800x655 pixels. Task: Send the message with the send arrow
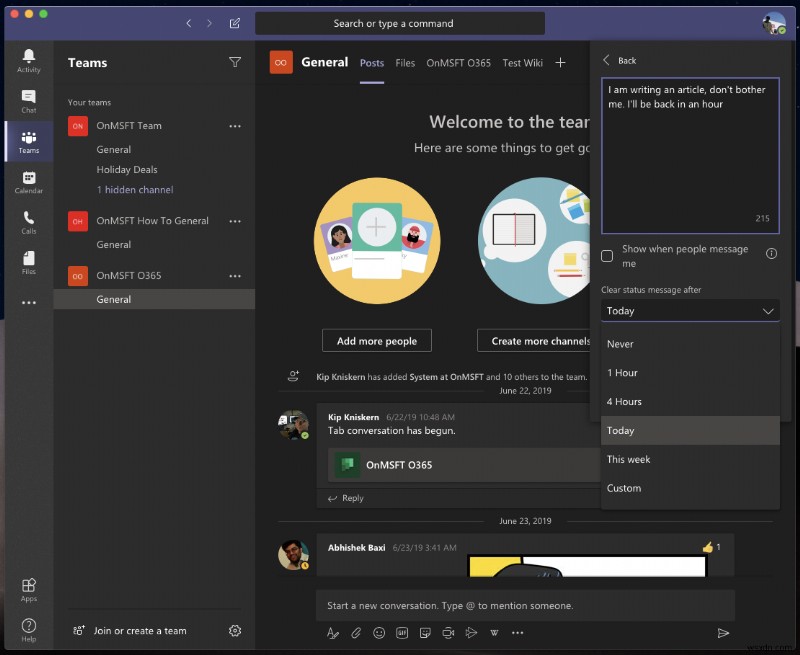[x=724, y=632]
